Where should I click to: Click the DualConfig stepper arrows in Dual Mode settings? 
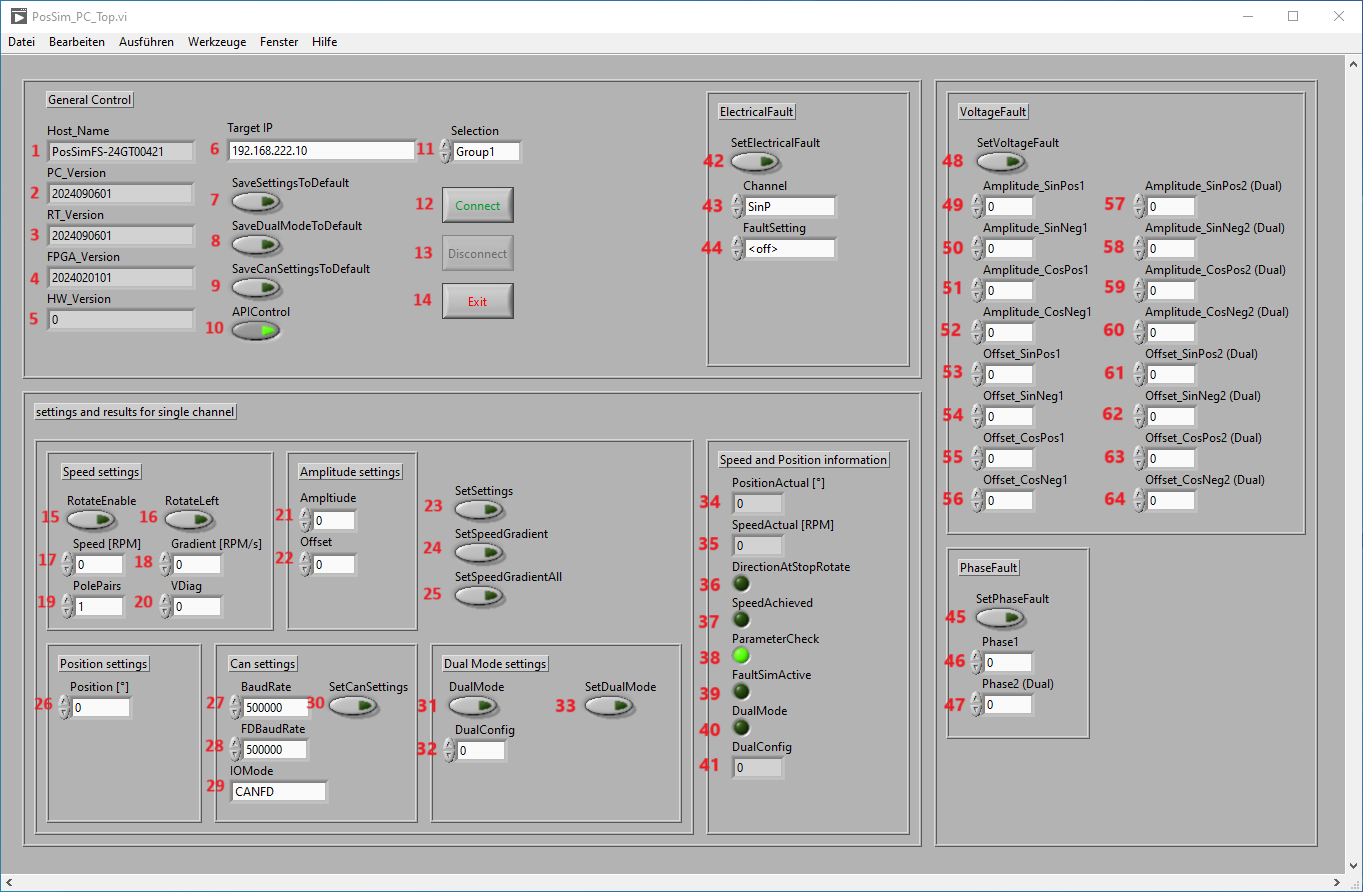pos(449,751)
